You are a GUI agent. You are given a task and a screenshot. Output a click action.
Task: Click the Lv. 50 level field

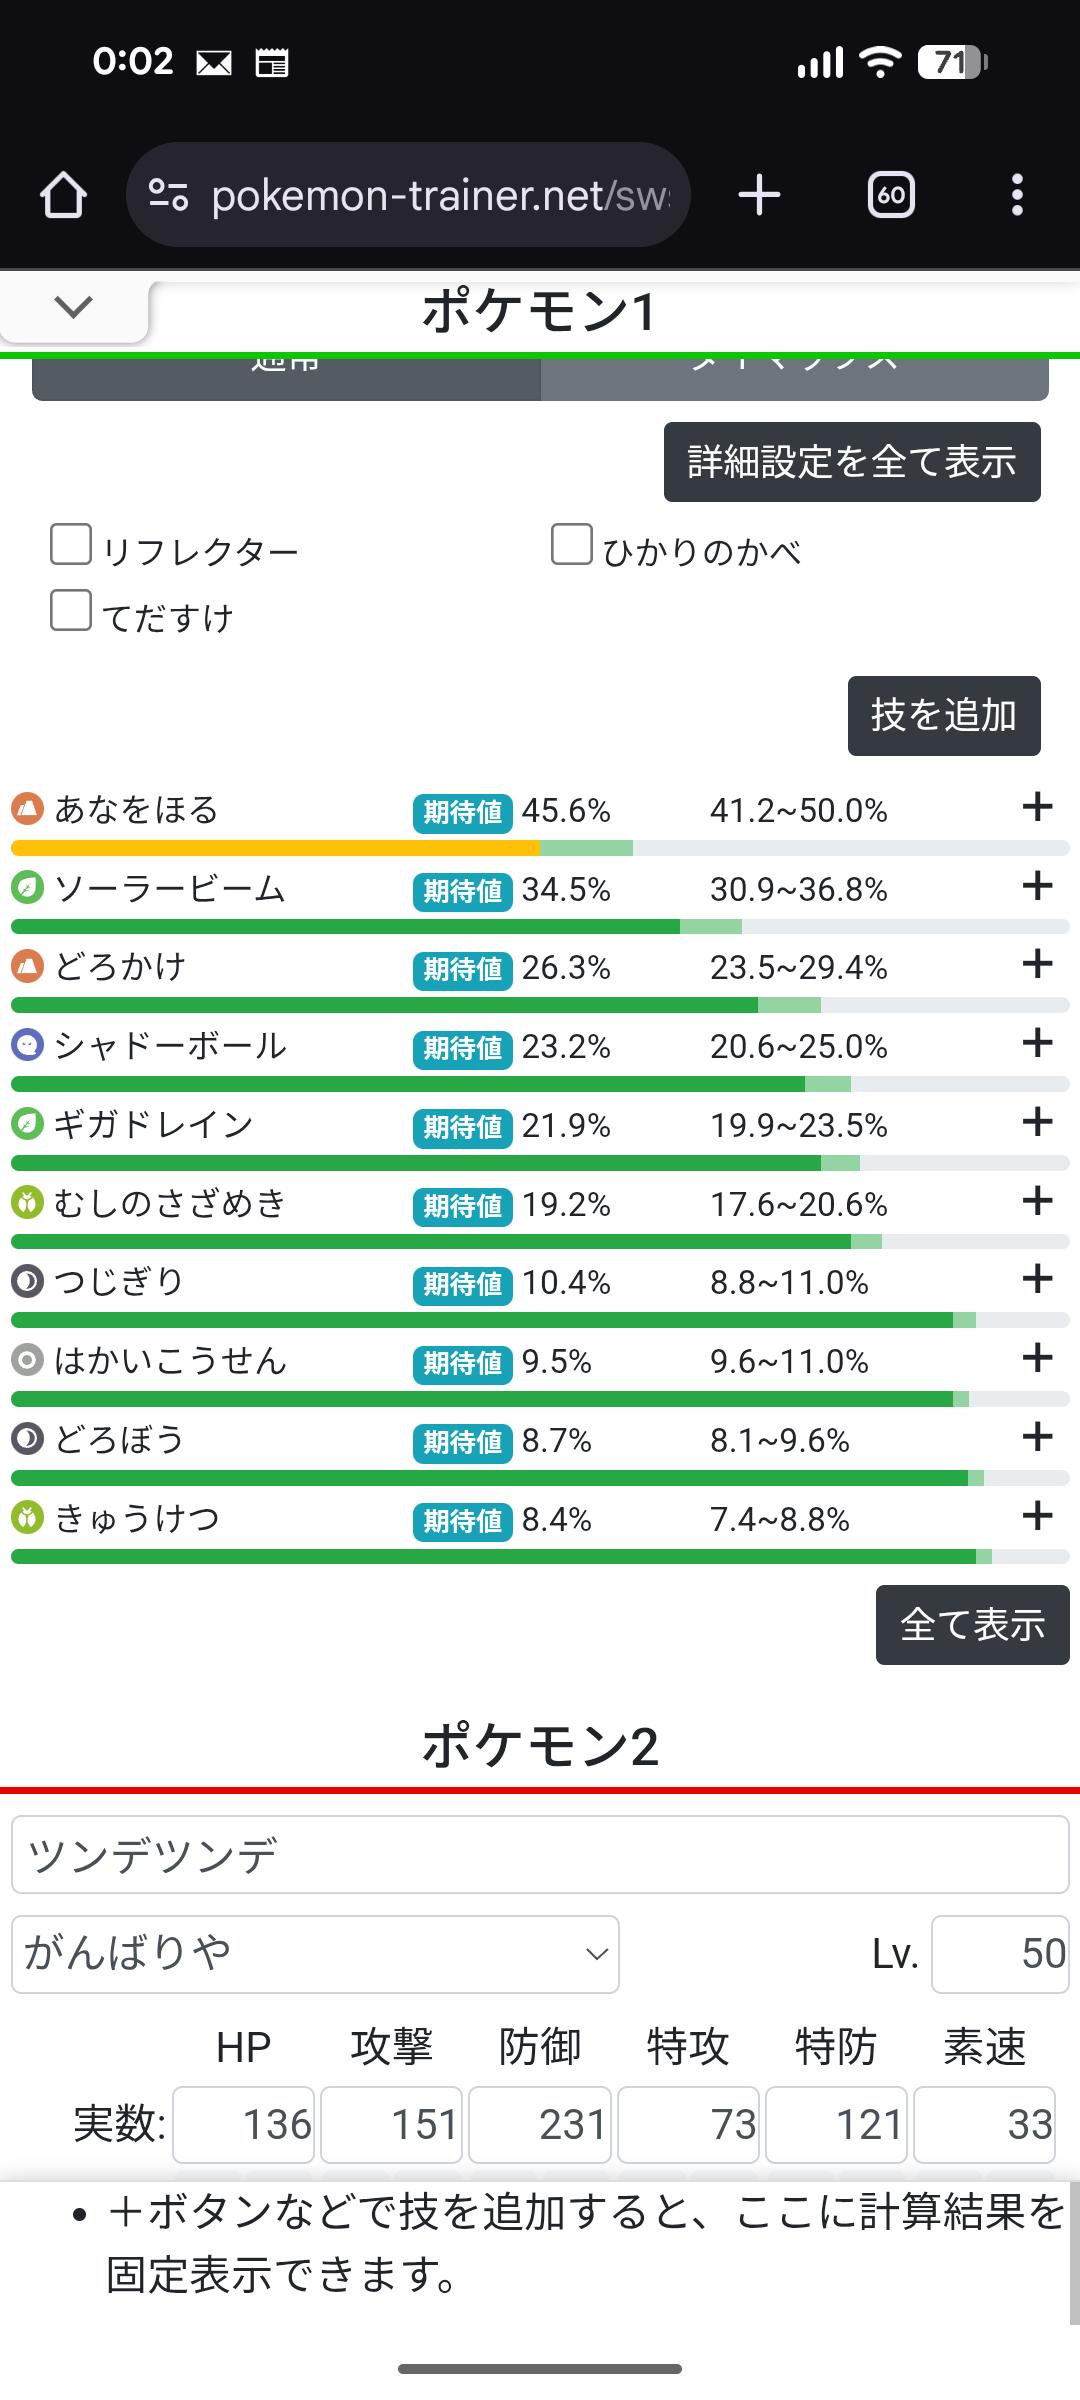point(1000,1954)
